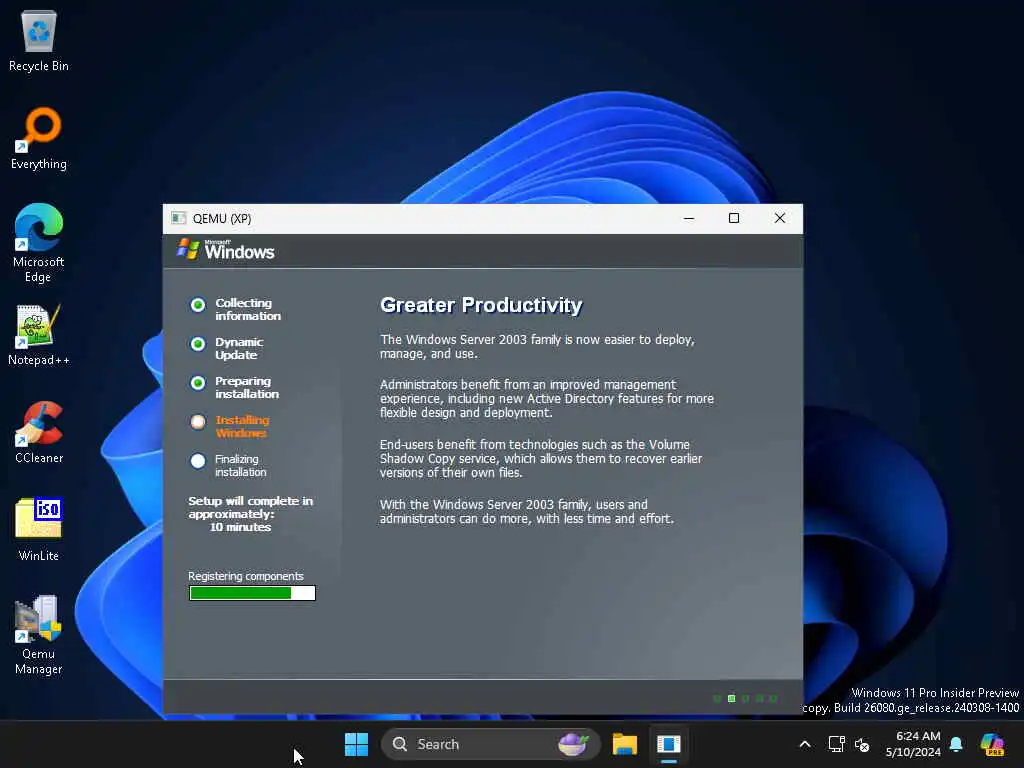
Task: Launch Notepad++ desktop shortcut
Action: (x=39, y=334)
